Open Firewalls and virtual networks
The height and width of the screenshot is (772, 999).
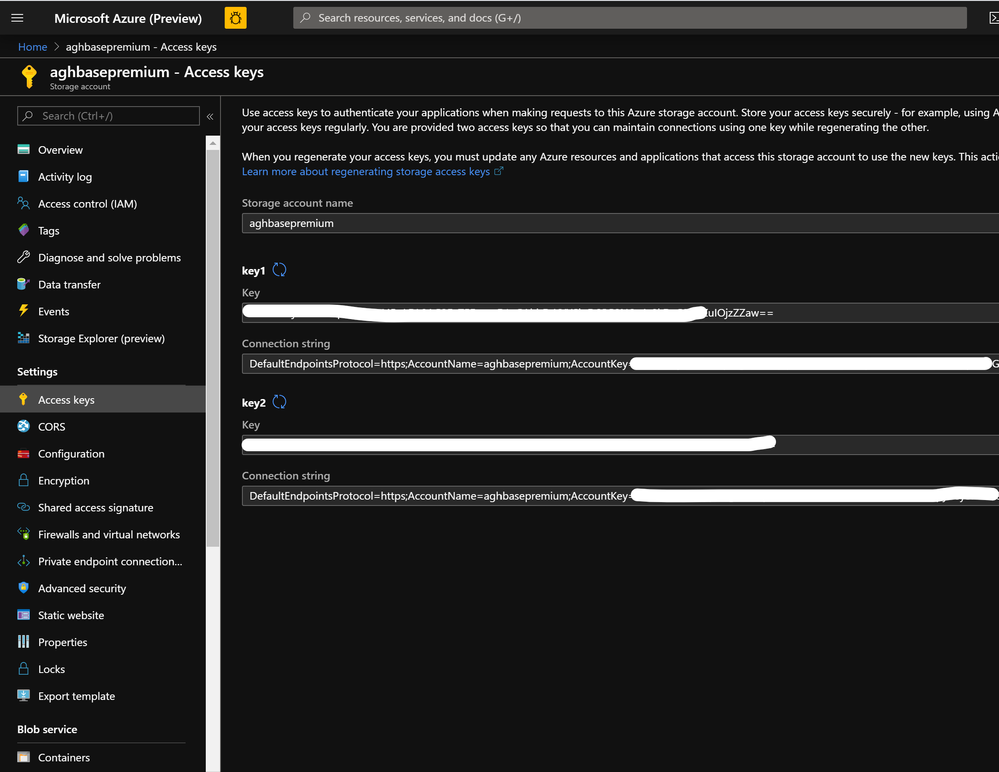click(x=102, y=534)
